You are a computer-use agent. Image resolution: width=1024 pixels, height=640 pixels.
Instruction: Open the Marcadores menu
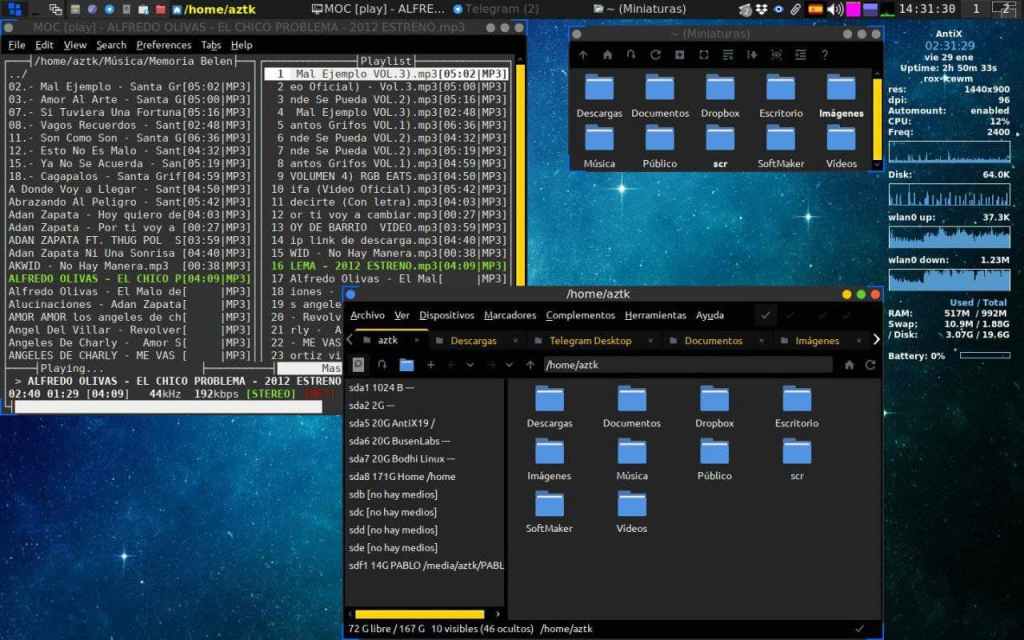[510, 315]
